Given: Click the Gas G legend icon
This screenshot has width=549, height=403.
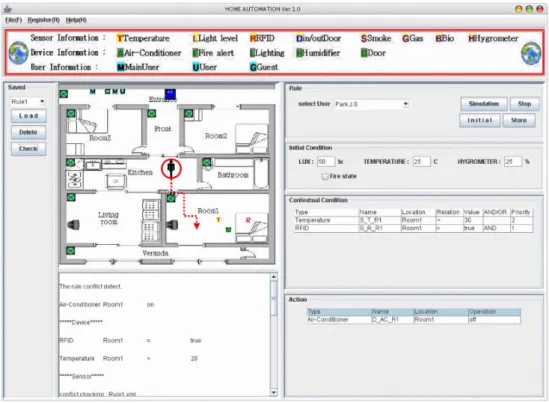Looking at the screenshot, I should pyautogui.click(x=405, y=39).
